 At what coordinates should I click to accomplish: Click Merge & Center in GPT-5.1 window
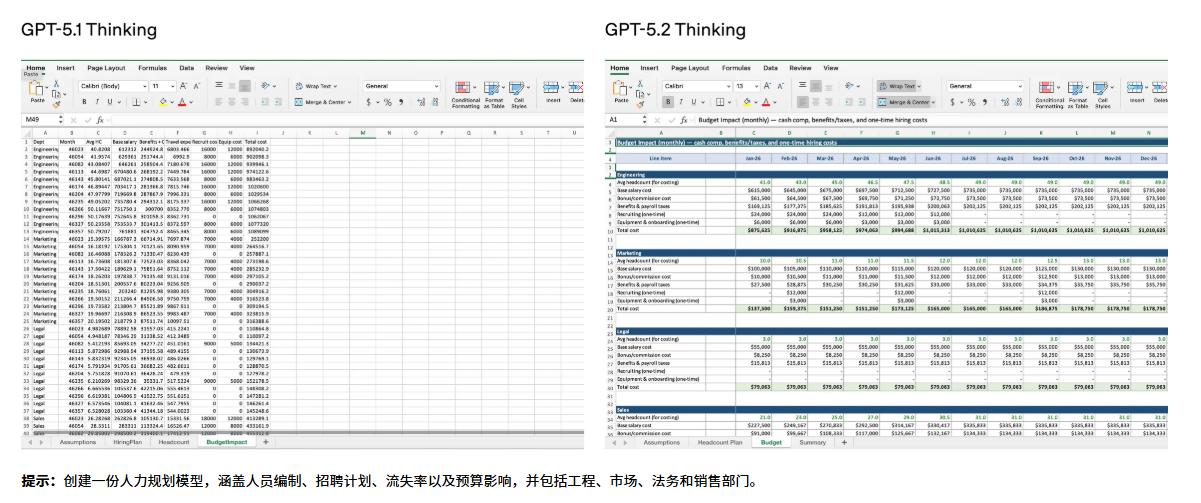coord(325,102)
